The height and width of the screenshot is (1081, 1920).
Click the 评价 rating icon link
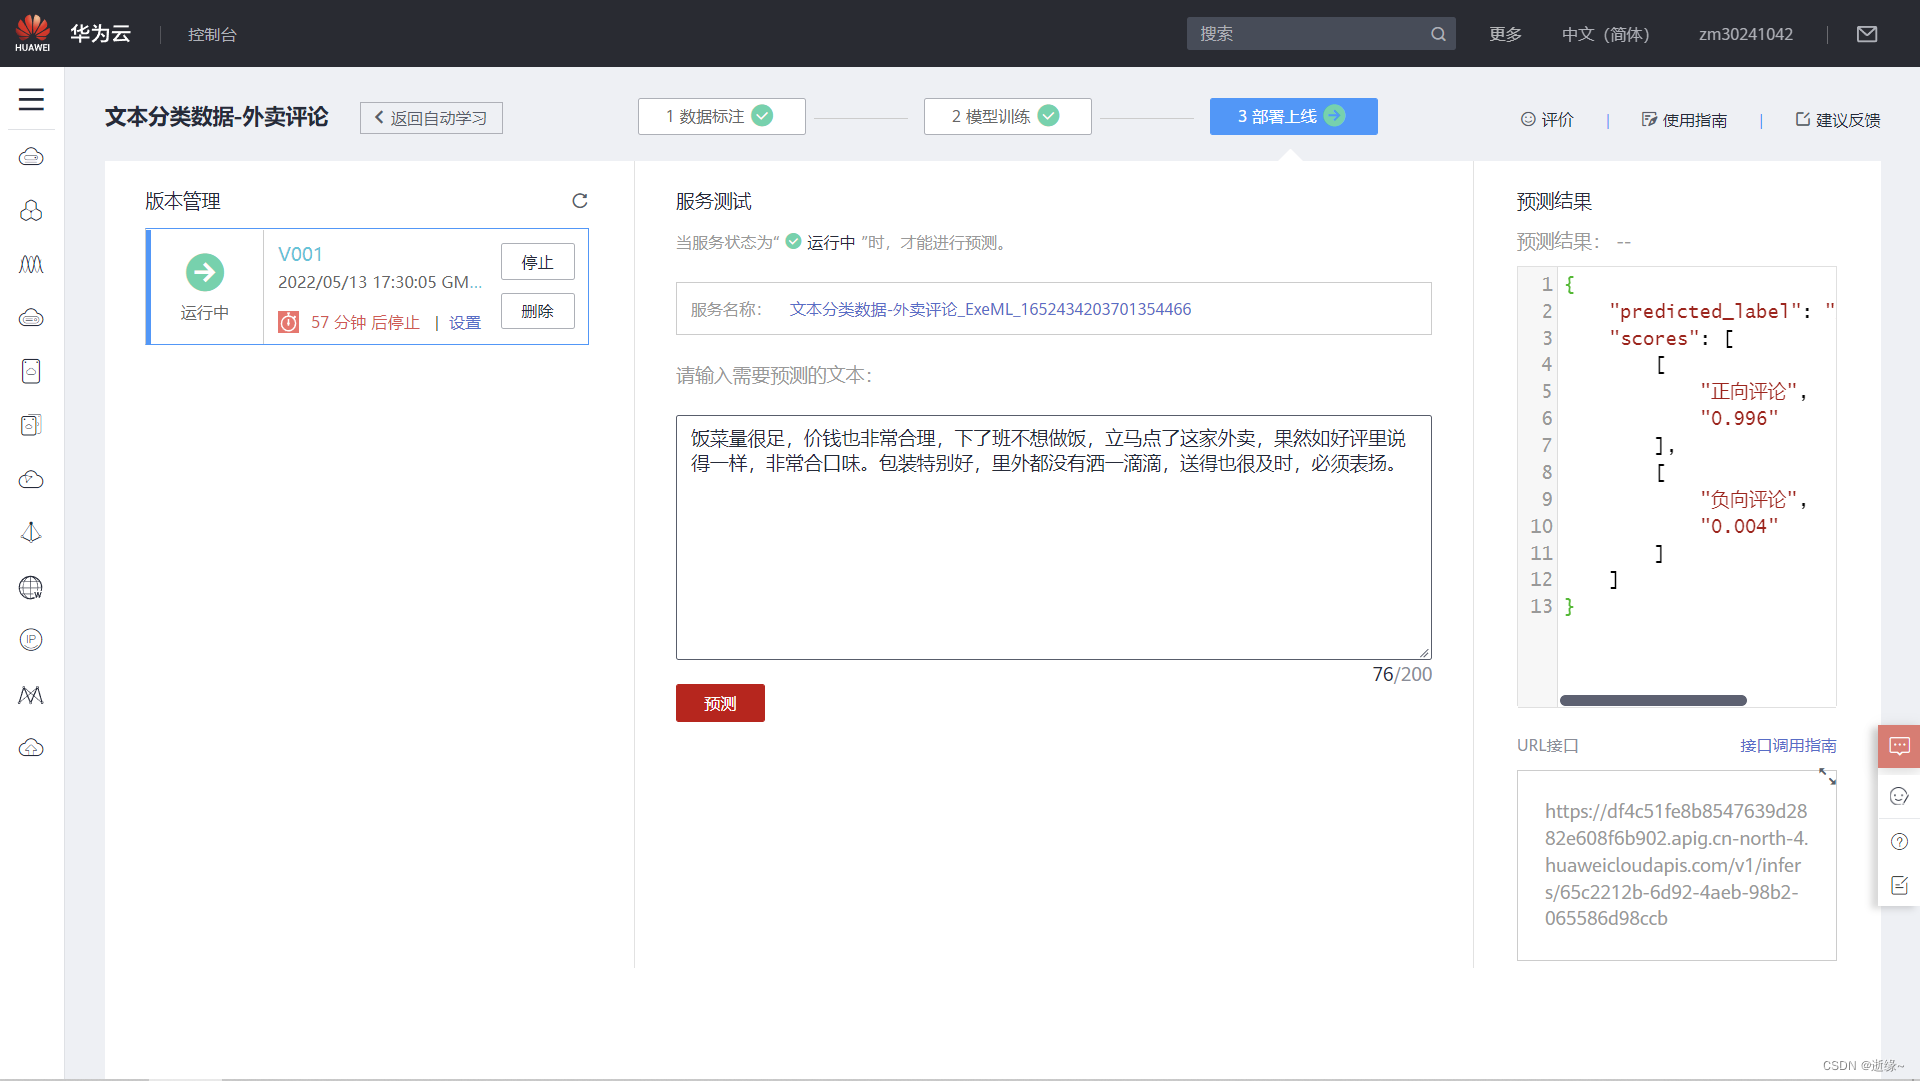coord(1547,120)
